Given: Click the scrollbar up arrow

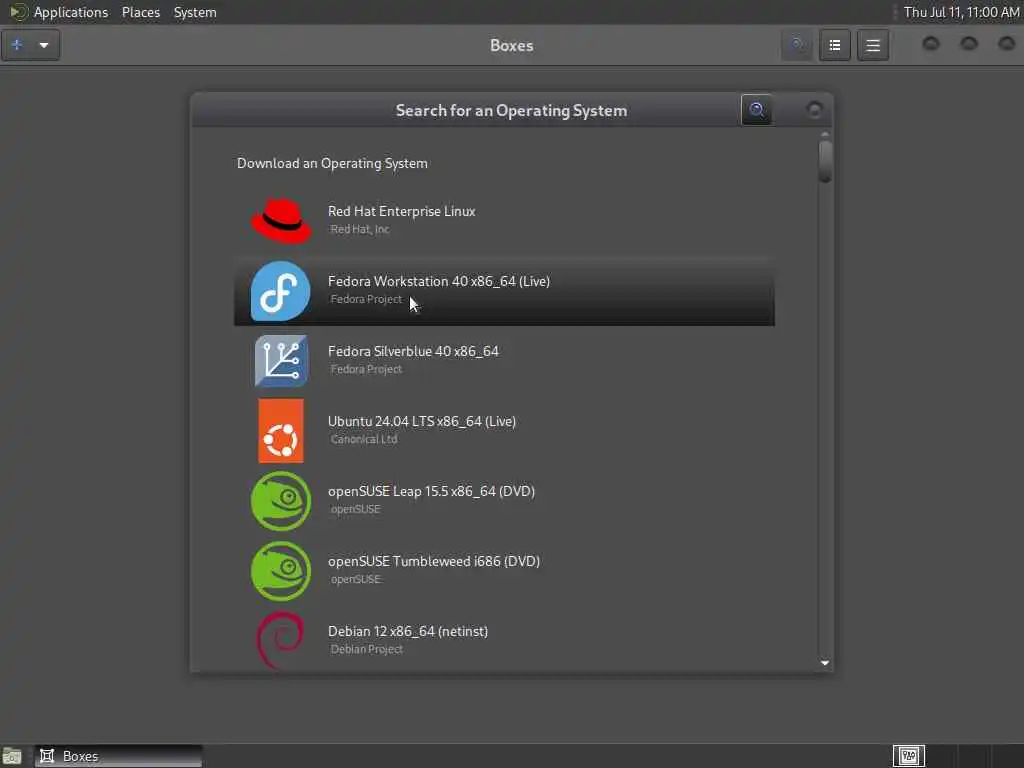Looking at the screenshot, I should click(x=825, y=135).
